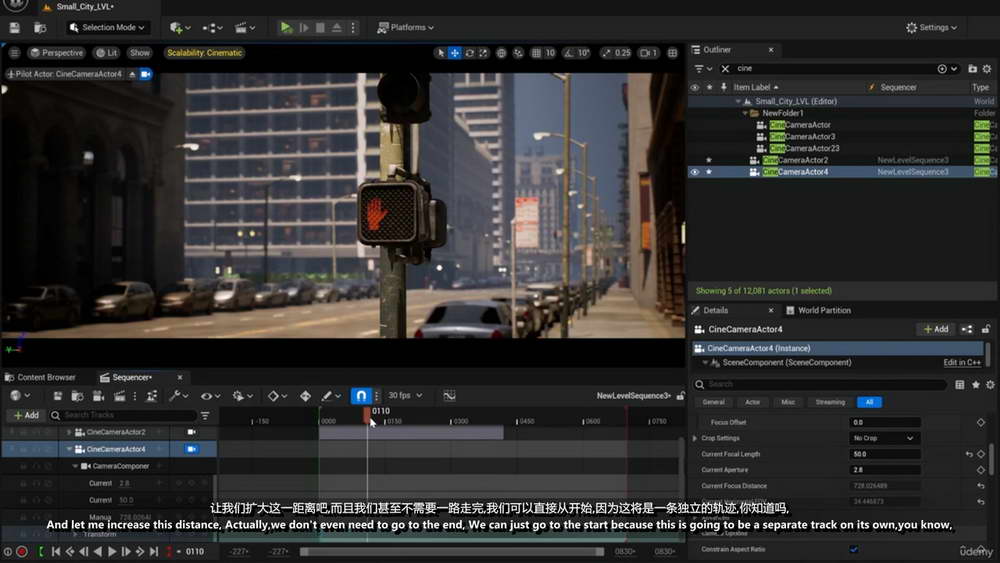The image size is (1000, 563).
Task: Toggle world/local coordinate system globe icon
Action: (501, 53)
